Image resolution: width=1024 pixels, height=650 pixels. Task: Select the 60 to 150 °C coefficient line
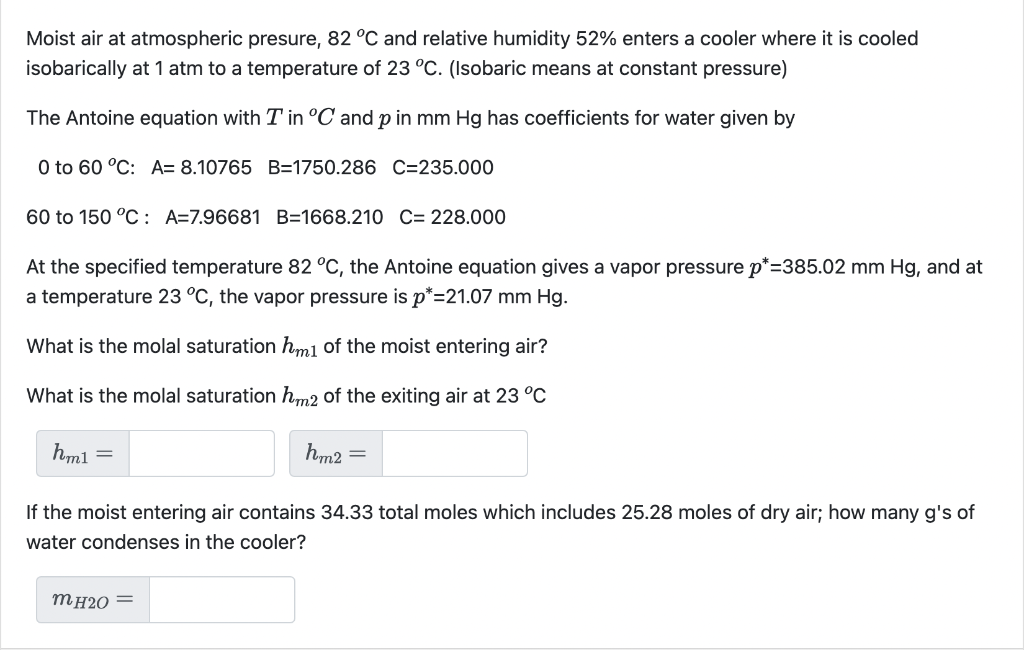[x=265, y=217]
